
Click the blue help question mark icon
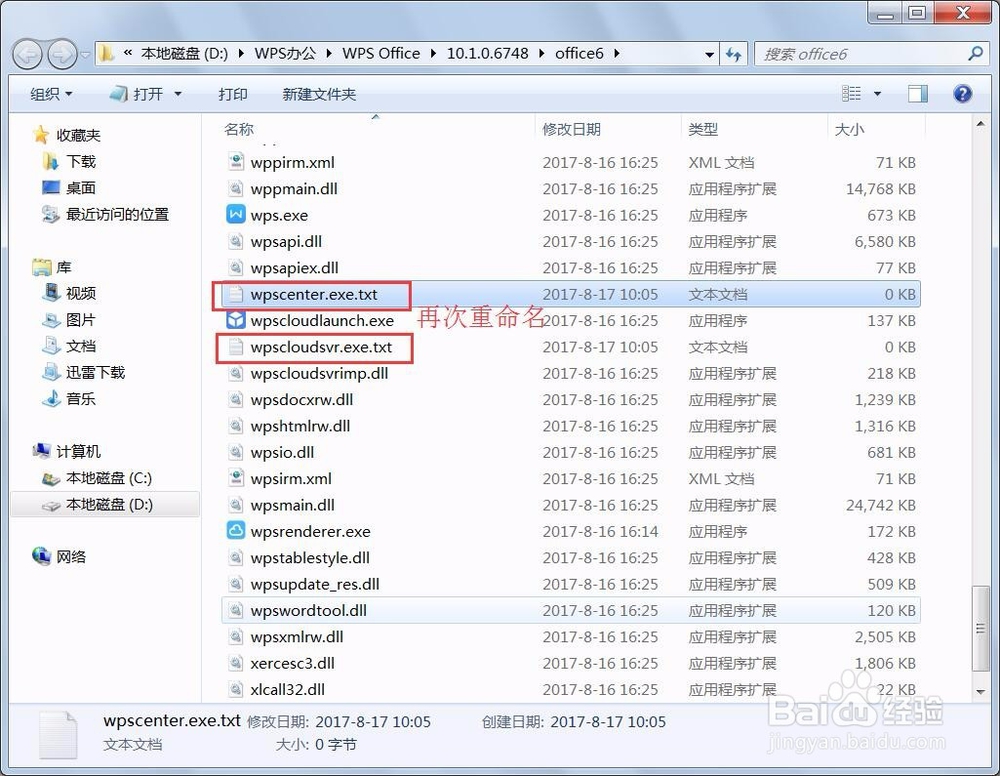(x=962, y=94)
